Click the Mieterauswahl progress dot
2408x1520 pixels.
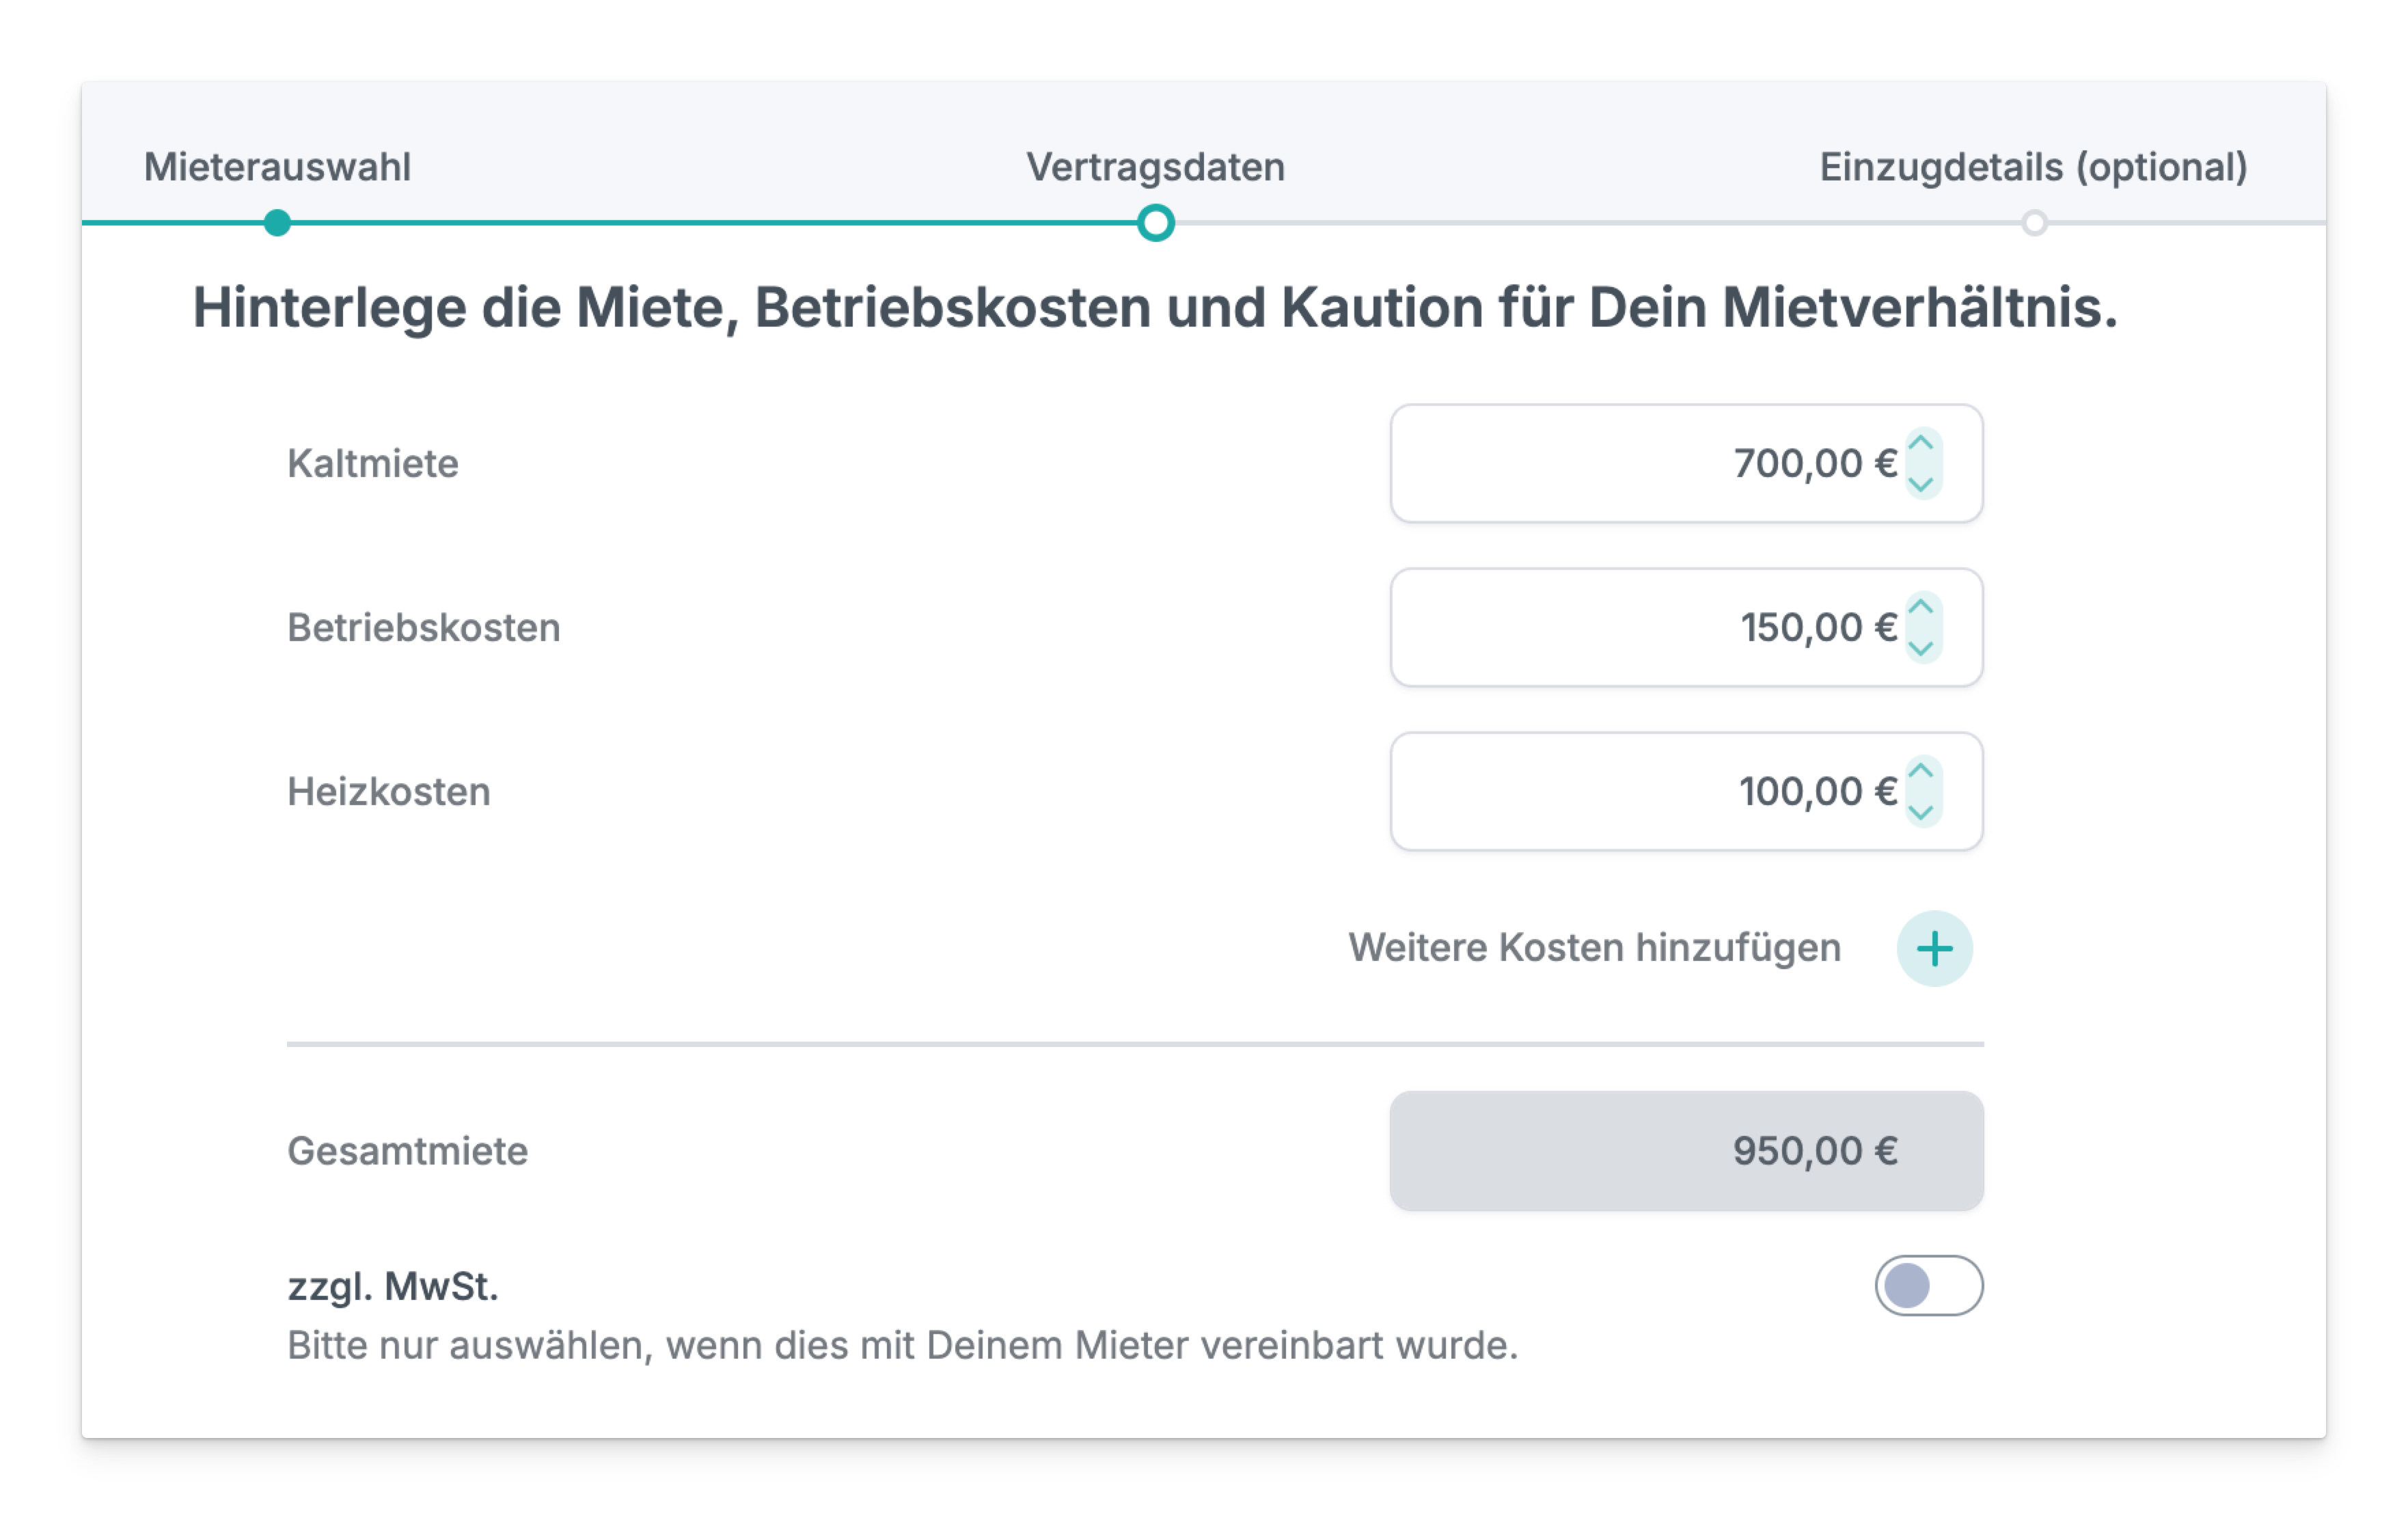[x=277, y=223]
